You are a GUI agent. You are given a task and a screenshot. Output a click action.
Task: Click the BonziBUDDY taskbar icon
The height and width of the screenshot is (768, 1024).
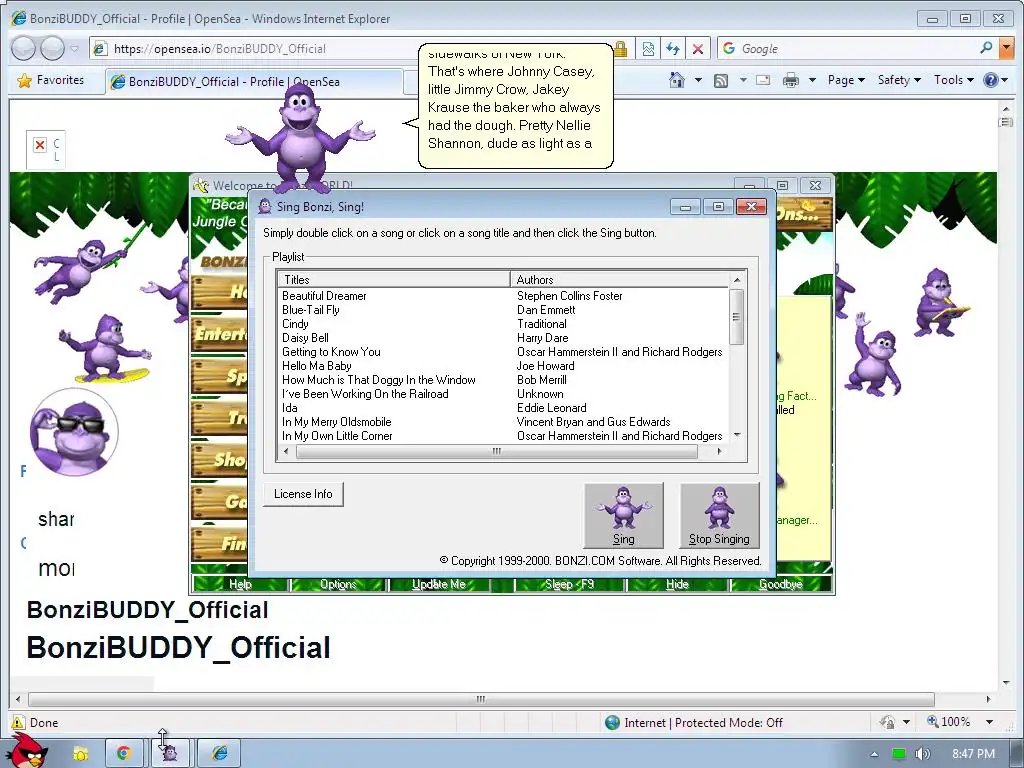coord(170,753)
